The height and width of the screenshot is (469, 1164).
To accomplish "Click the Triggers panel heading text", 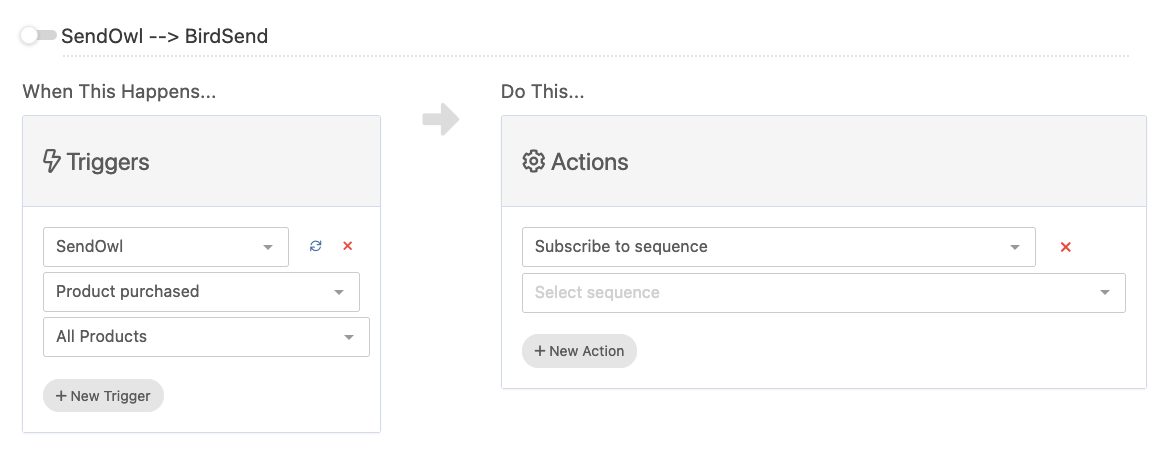I will click(108, 162).
